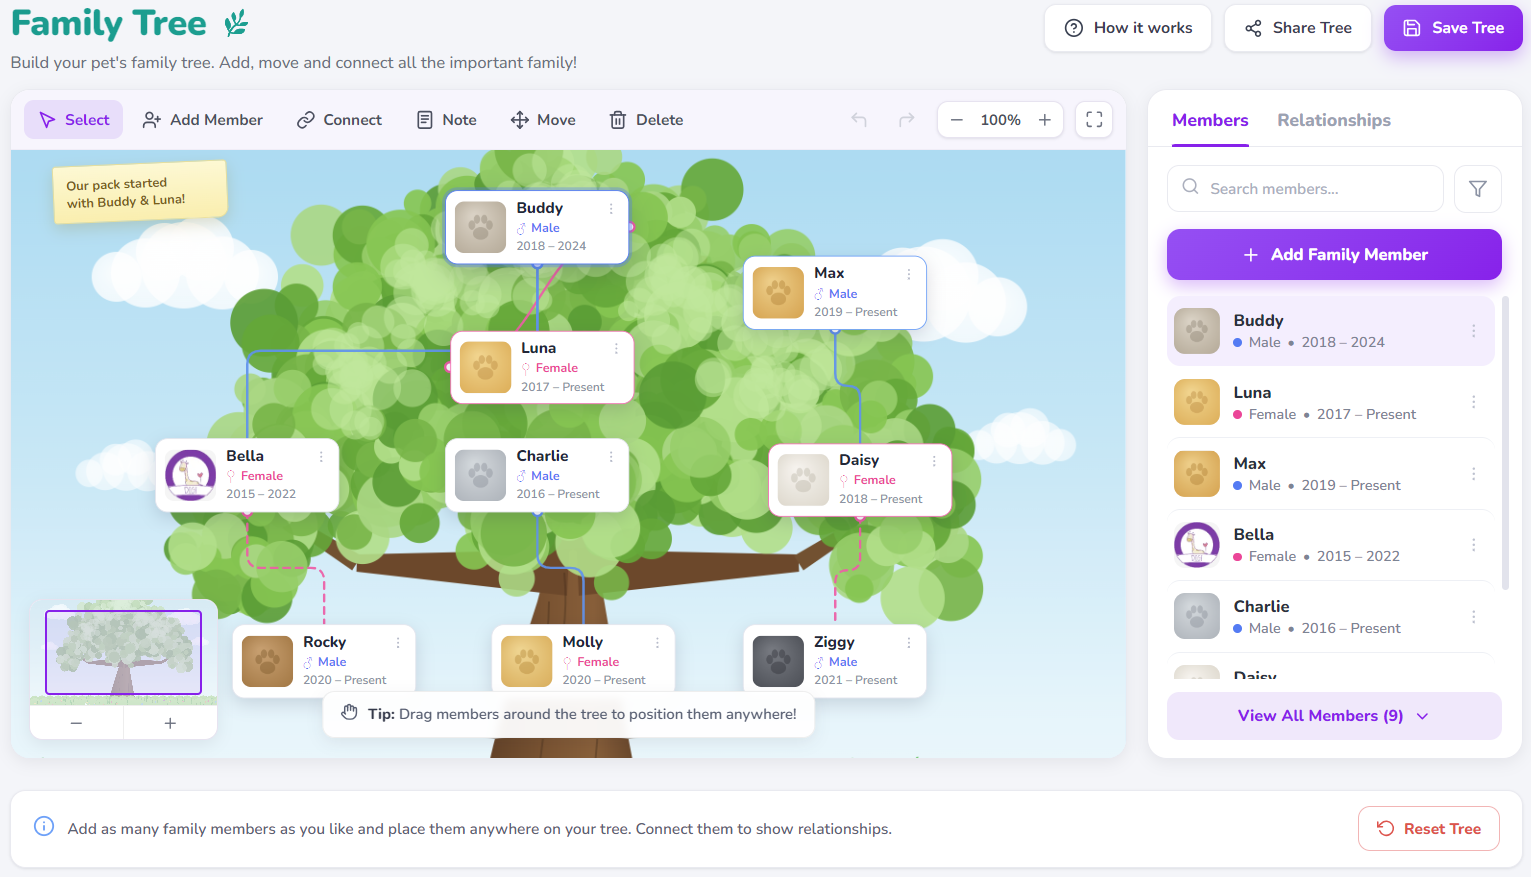The image size is (1531, 877).
Task: Open options for Charlie in members list
Action: tap(1473, 617)
